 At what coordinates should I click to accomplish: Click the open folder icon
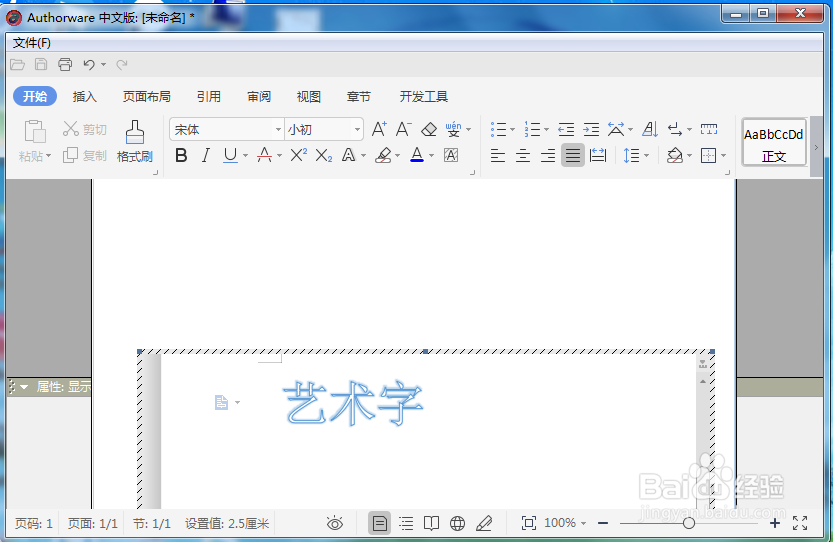tap(18, 65)
